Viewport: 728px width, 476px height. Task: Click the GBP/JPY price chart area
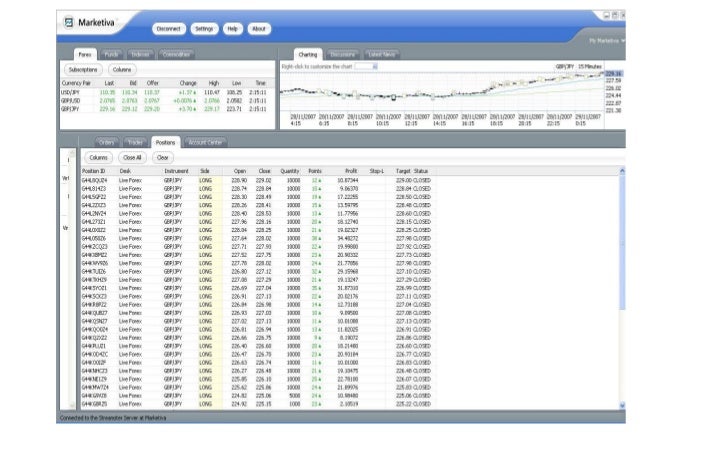pos(441,91)
